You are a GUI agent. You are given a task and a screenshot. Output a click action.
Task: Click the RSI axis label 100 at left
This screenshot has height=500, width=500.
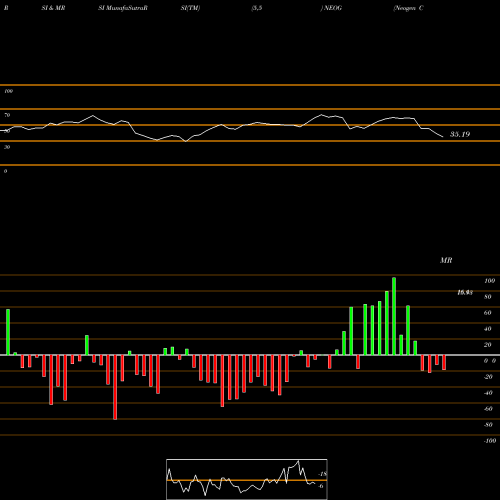[x=8, y=91]
